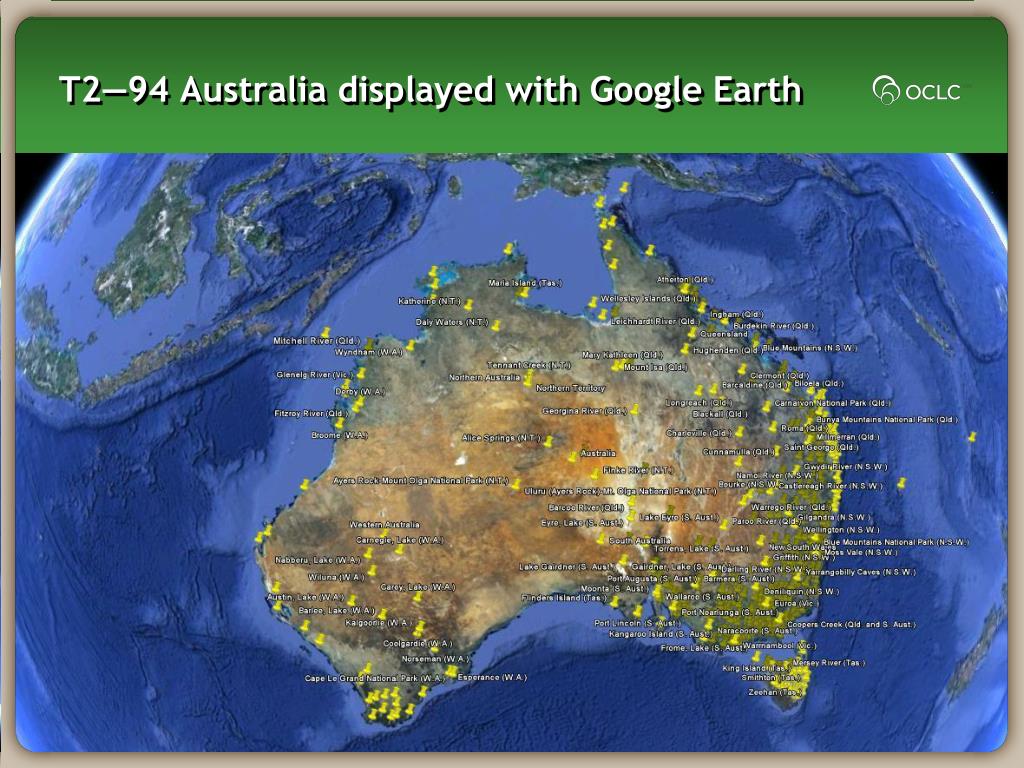Select the Coopers Creek (Qld. and S. Aust.) label

[852, 624]
